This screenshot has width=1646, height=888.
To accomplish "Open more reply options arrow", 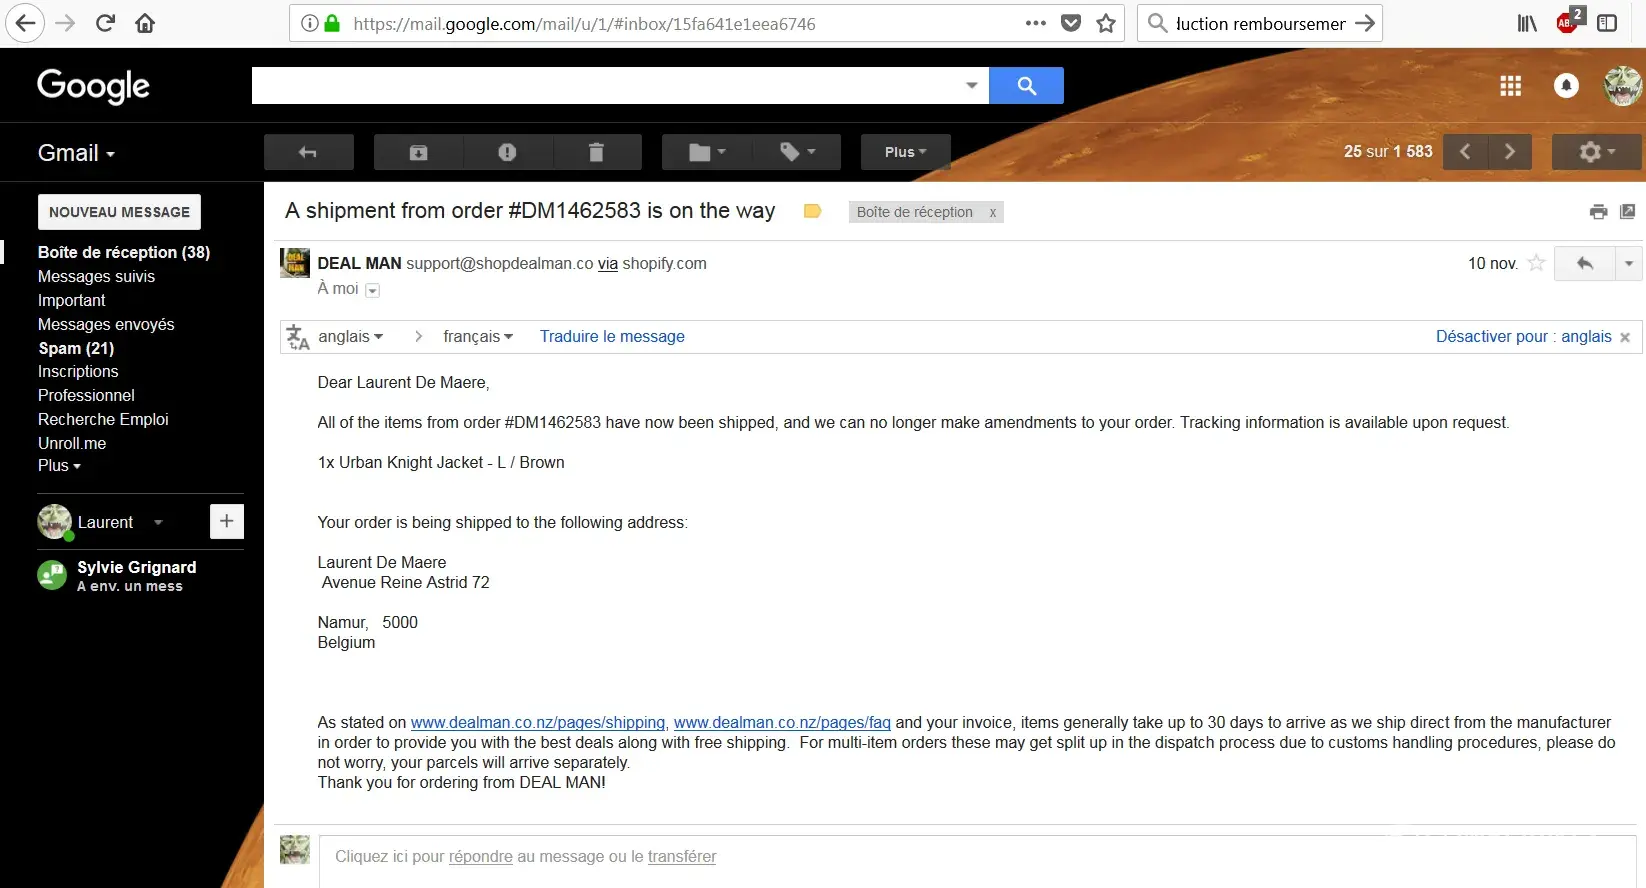I will coord(1628,263).
